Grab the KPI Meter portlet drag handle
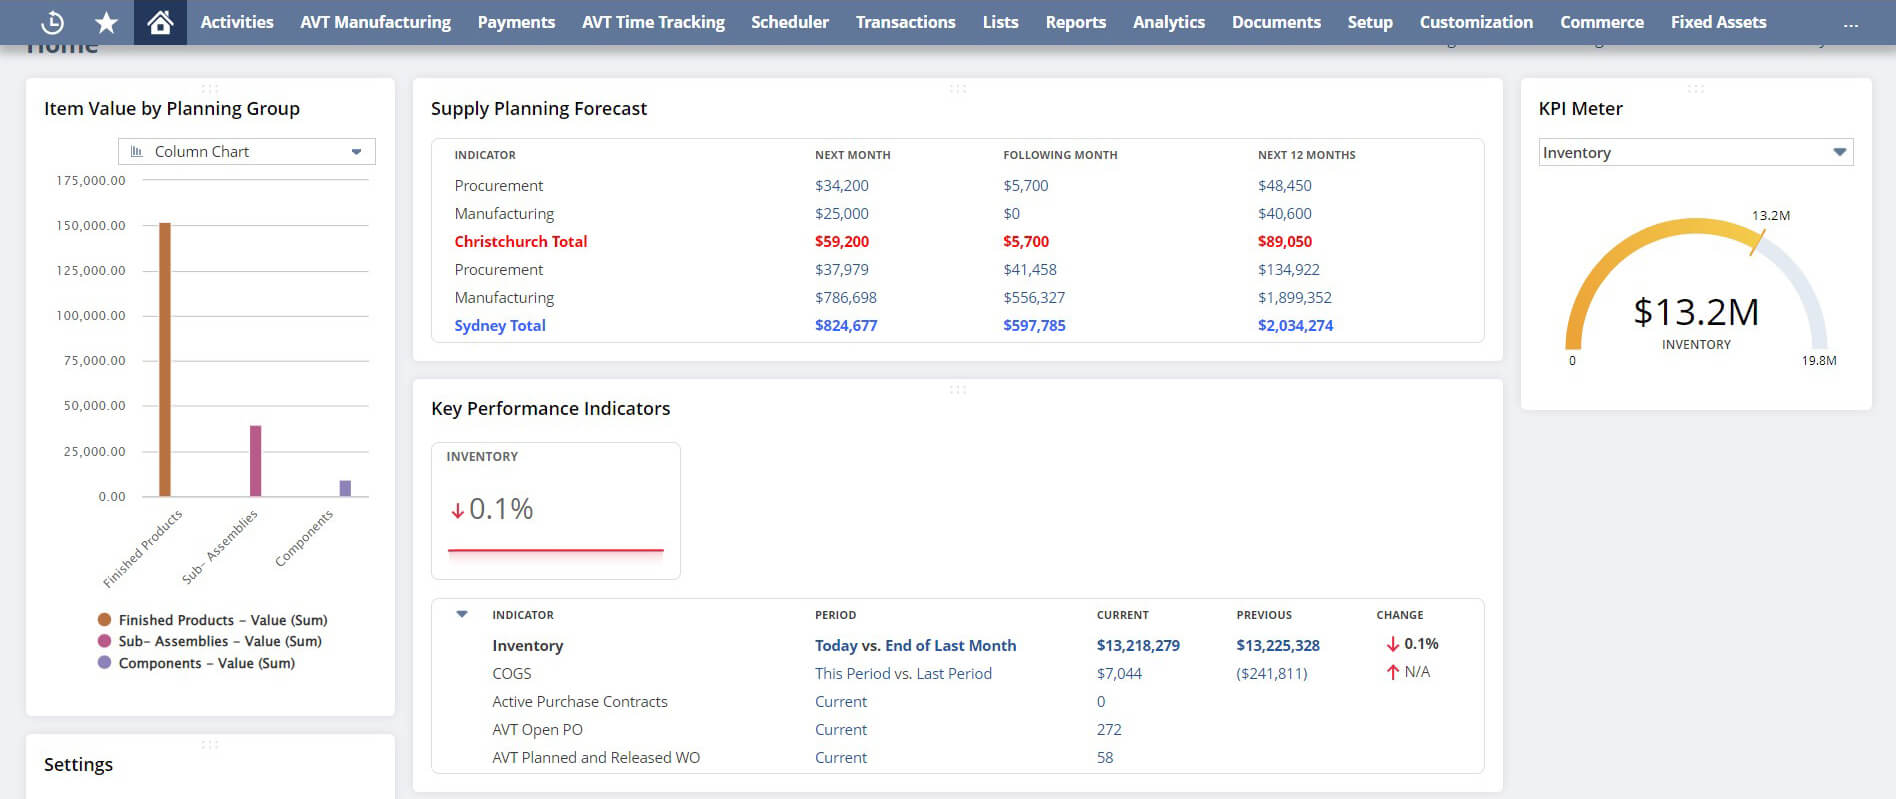The width and height of the screenshot is (1896, 799). coord(1695,89)
